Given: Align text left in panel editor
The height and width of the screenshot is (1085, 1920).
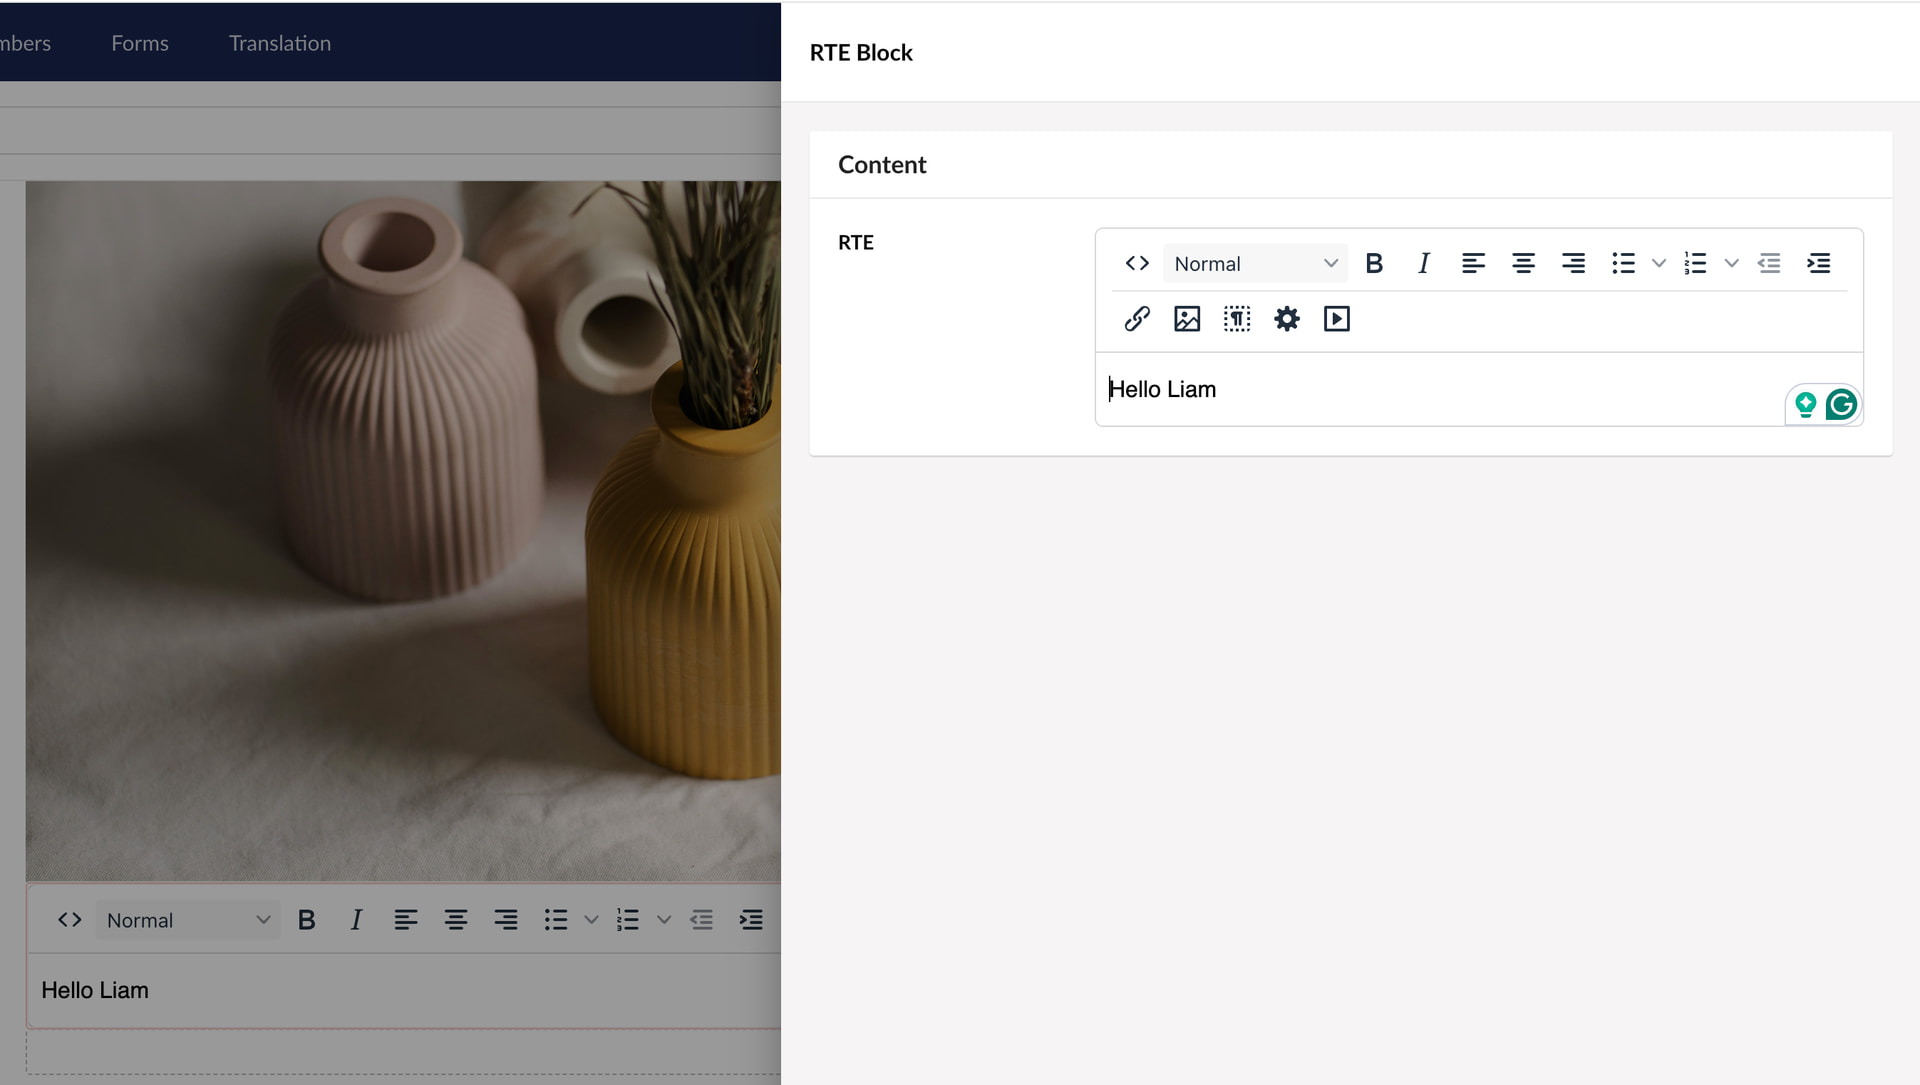Looking at the screenshot, I should pyautogui.click(x=1473, y=263).
